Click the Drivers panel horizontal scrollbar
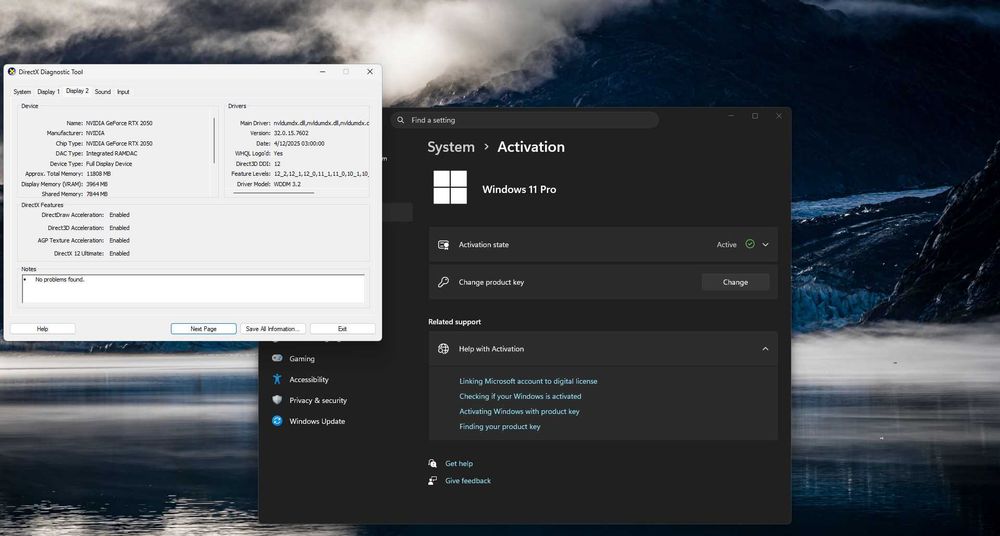 coord(274,193)
